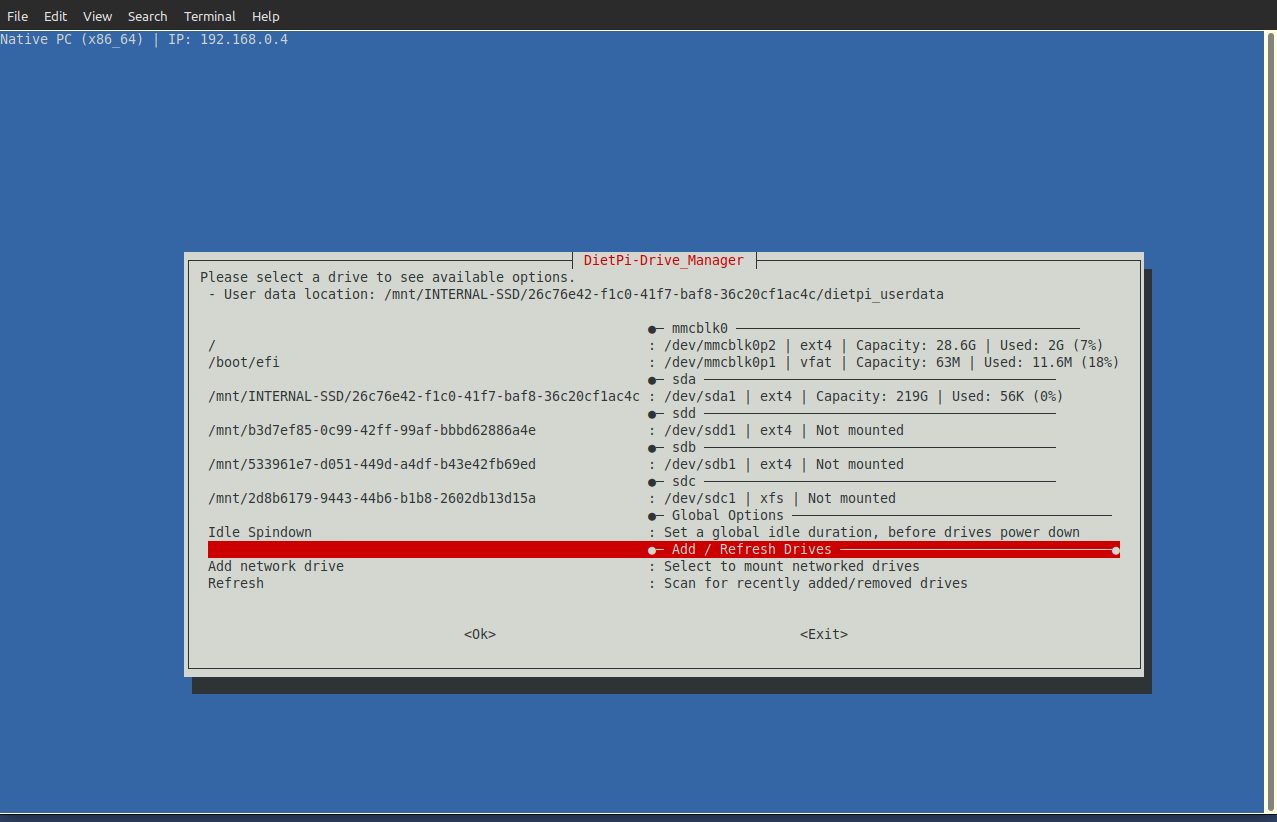Open the Edit menu
Image resolution: width=1277 pixels, height=822 pixels.
[55, 16]
